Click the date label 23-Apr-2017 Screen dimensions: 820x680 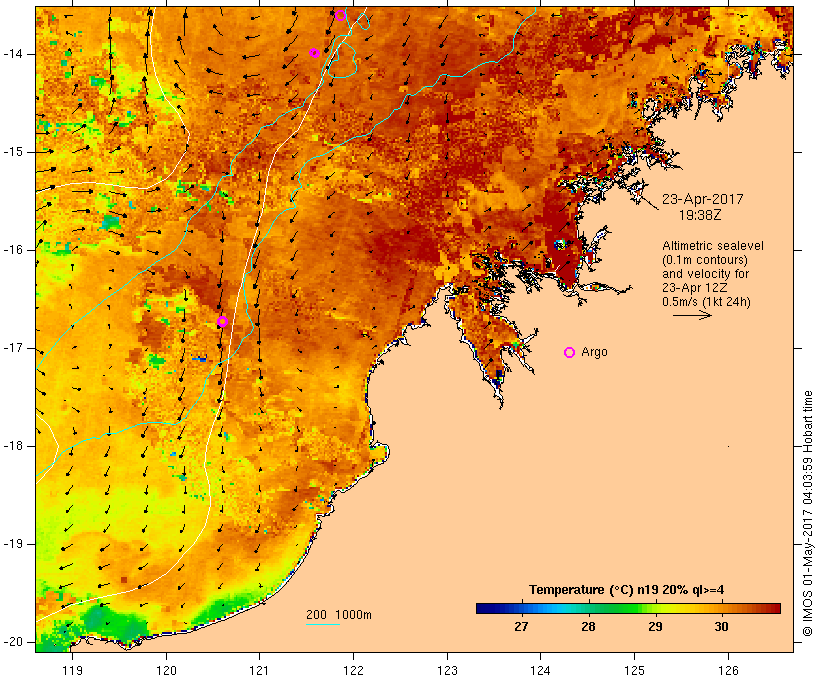702,199
